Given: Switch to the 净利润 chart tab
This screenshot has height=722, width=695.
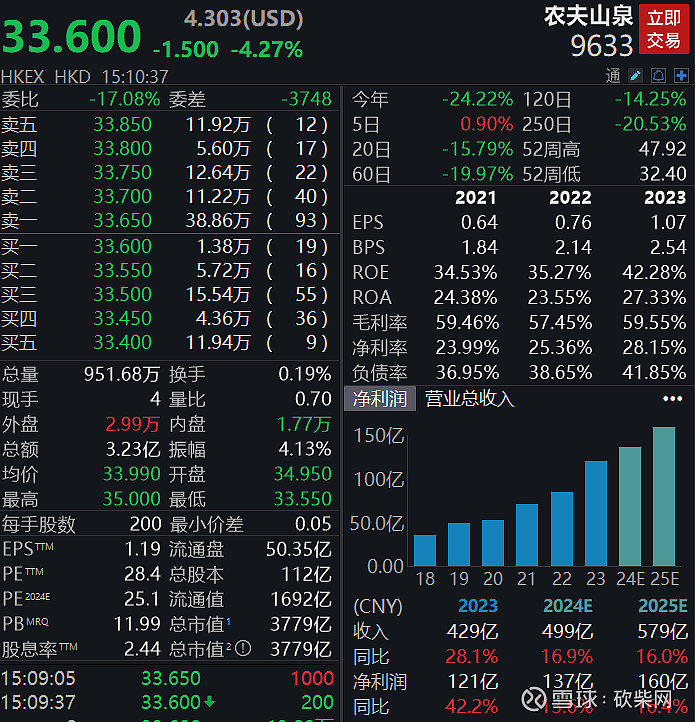Looking at the screenshot, I should (379, 398).
